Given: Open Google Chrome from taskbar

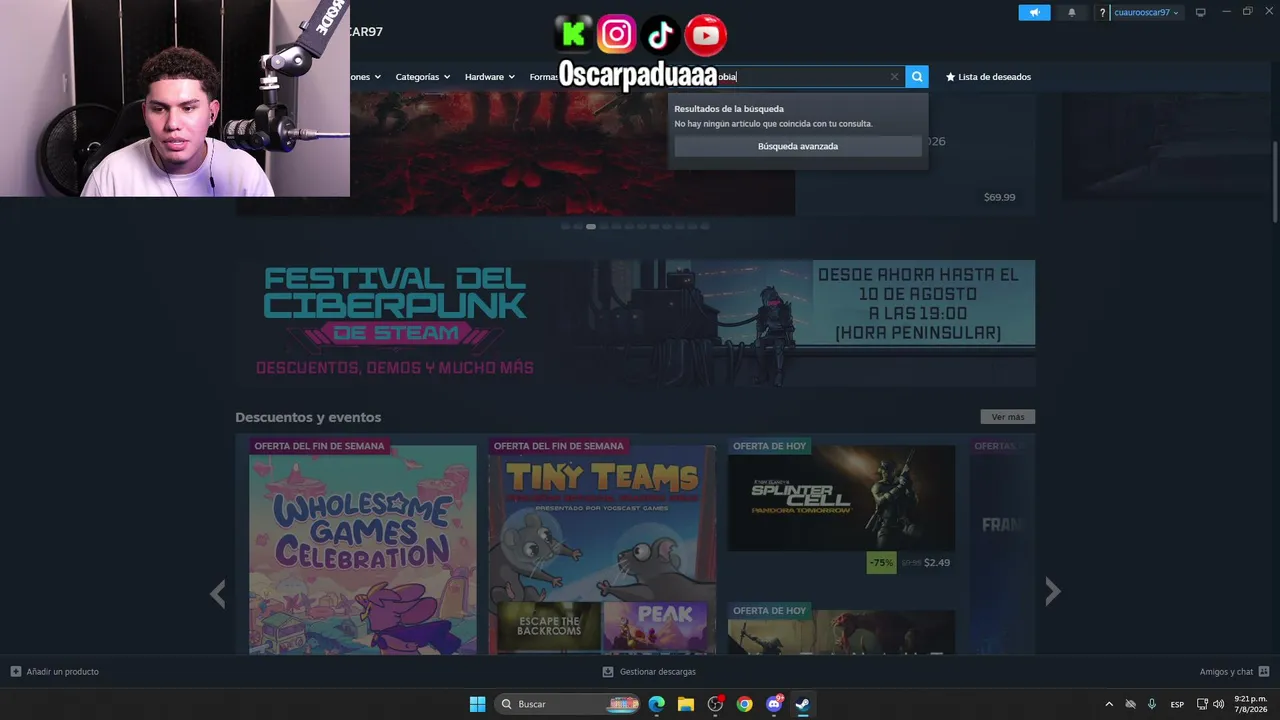Looking at the screenshot, I should pyautogui.click(x=744, y=704).
